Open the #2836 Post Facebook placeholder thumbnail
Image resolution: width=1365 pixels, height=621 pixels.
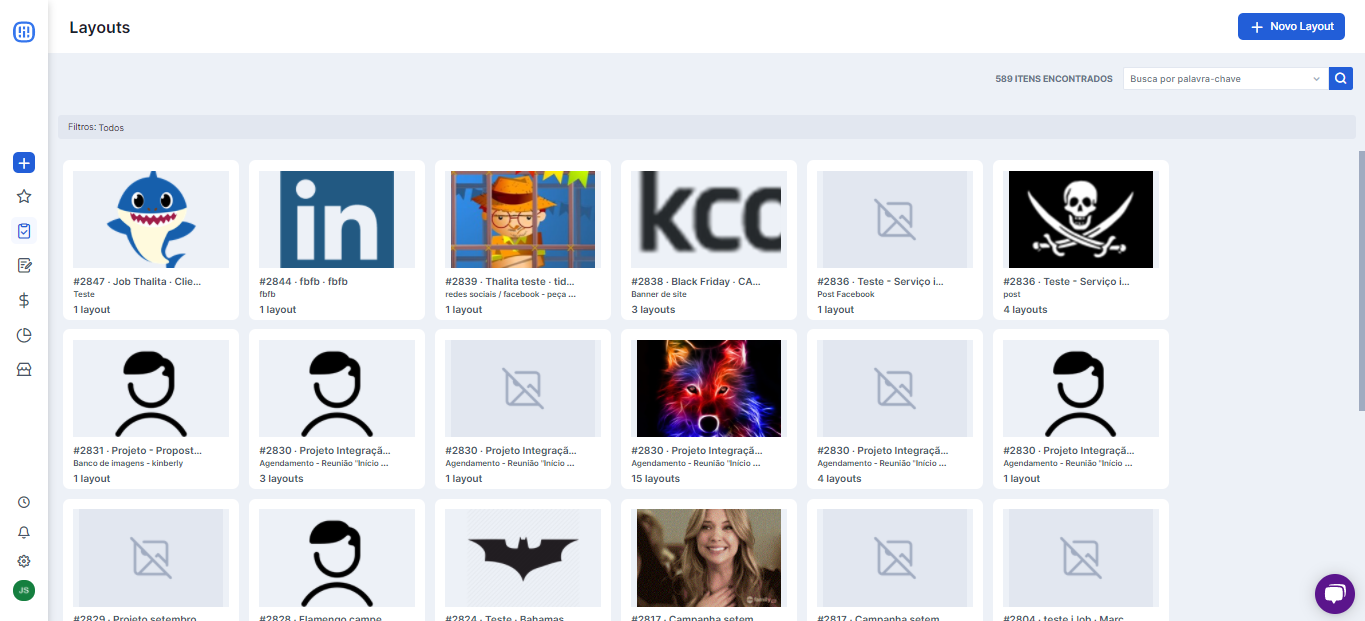coord(895,219)
